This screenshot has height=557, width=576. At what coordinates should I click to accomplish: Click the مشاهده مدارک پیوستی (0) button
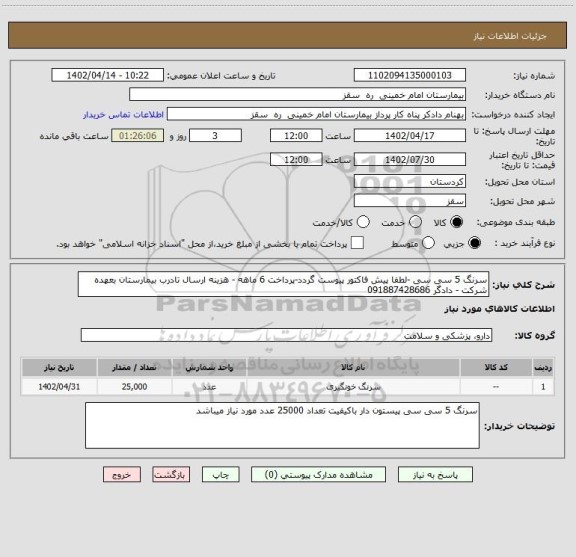click(x=318, y=475)
